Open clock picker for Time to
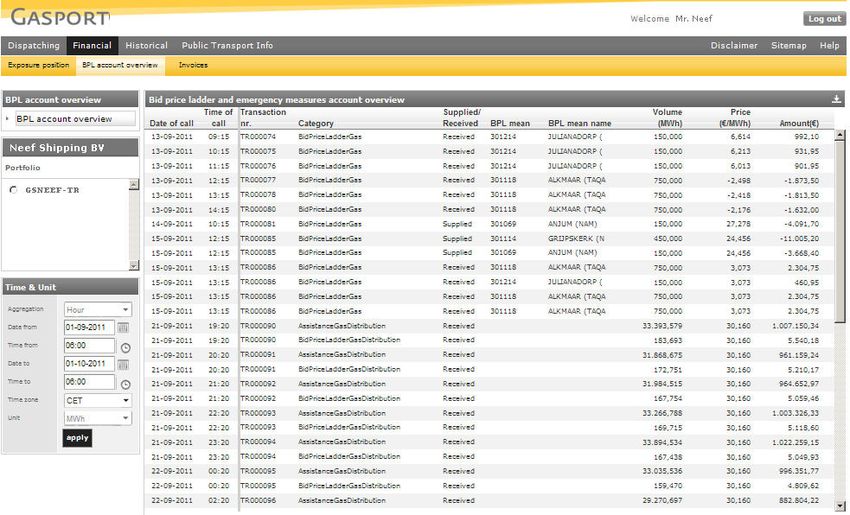 point(125,384)
